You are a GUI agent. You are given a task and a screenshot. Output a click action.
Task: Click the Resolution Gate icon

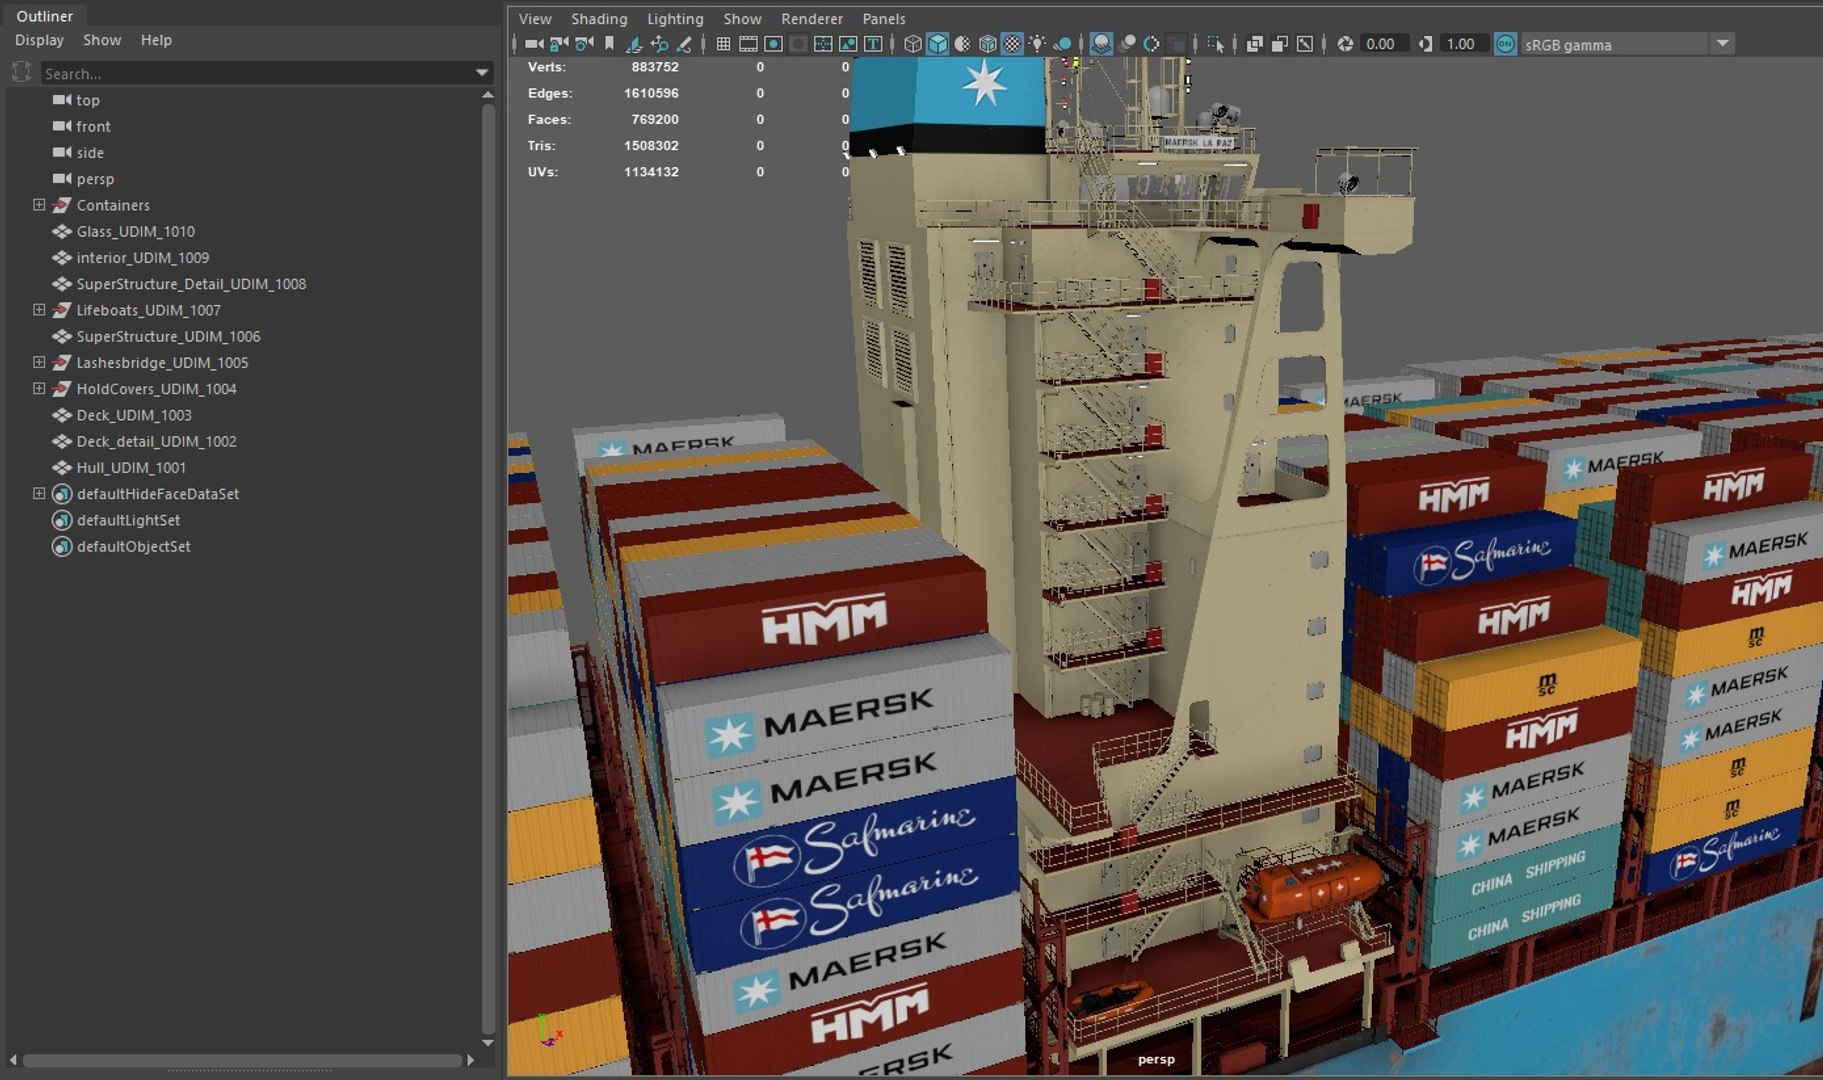click(773, 44)
